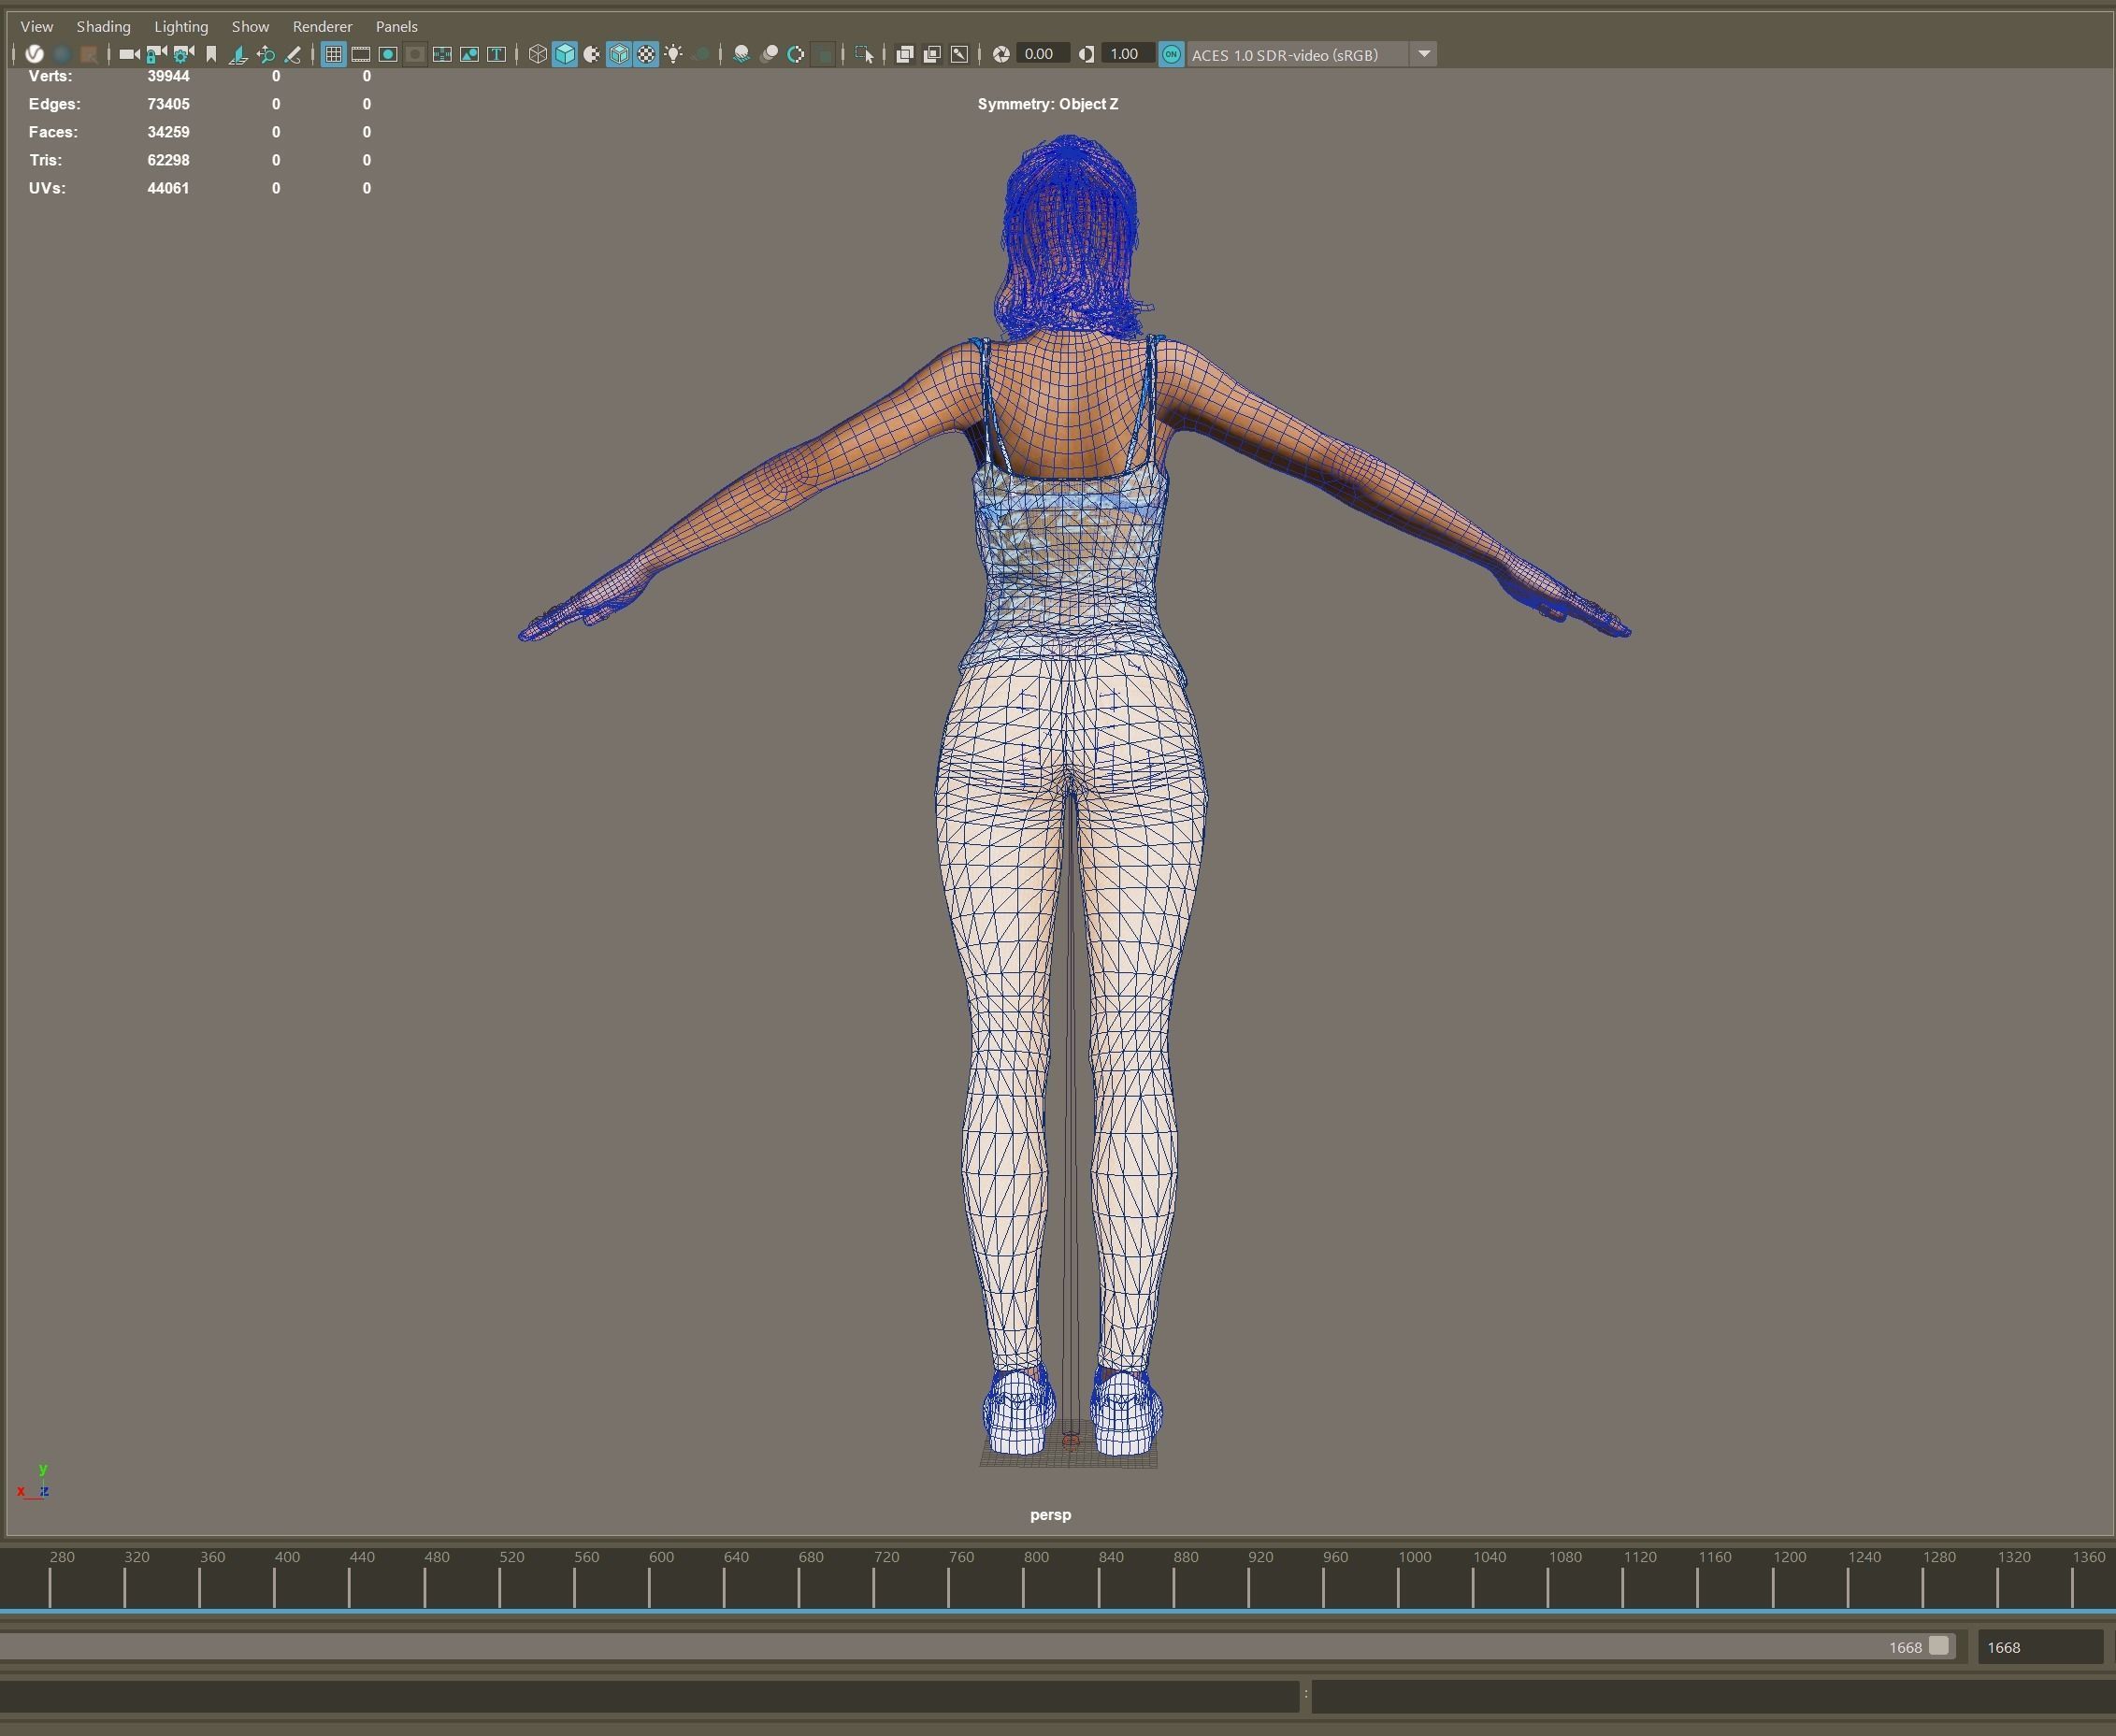Open the Panels menu
The height and width of the screenshot is (1736, 2116).
[396, 26]
